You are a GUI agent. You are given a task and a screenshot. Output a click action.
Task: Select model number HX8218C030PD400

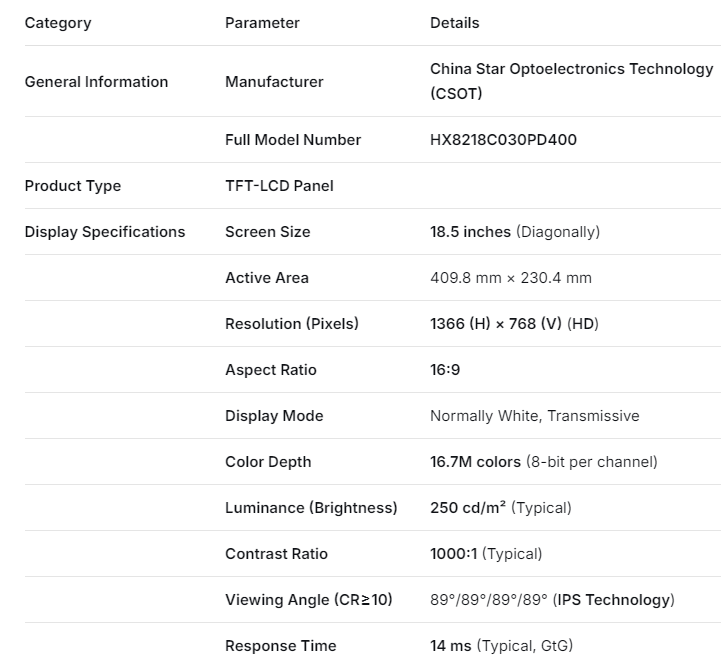[x=503, y=140]
